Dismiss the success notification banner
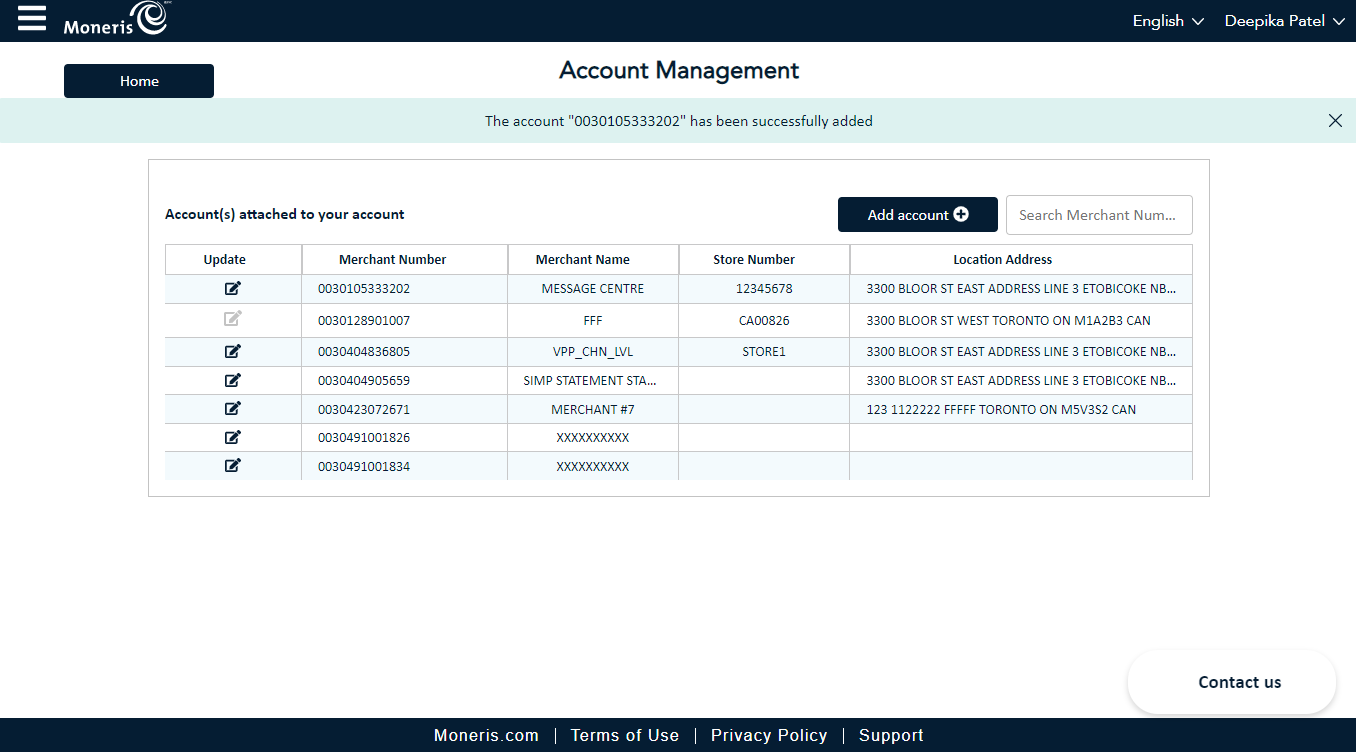 tap(1335, 121)
